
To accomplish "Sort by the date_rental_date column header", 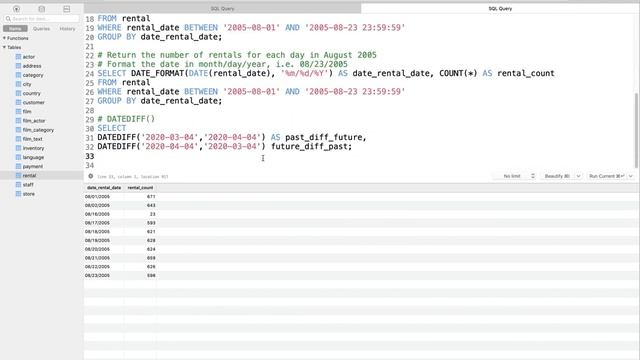I will [104, 188].
